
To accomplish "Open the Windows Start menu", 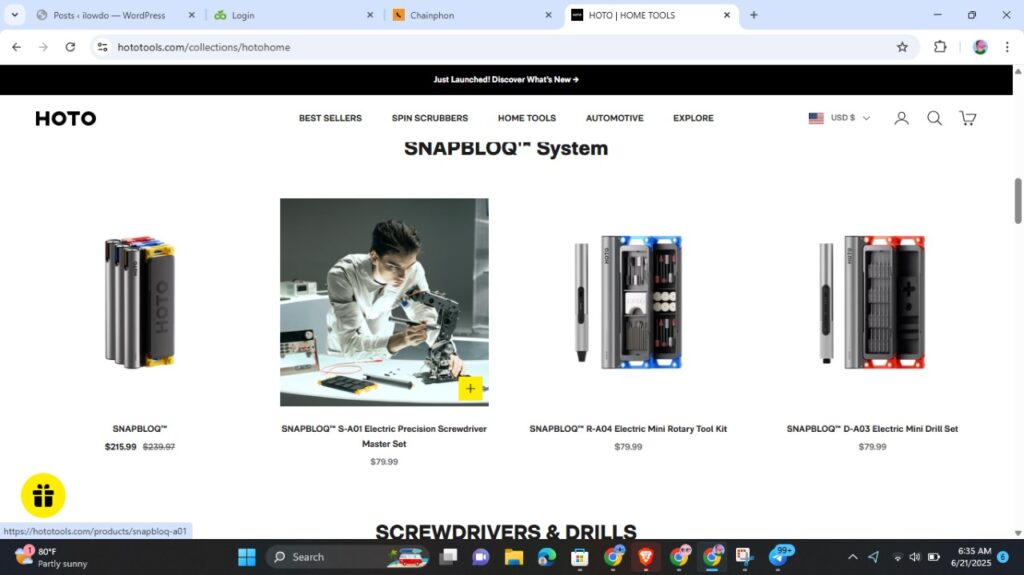I will point(247,557).
